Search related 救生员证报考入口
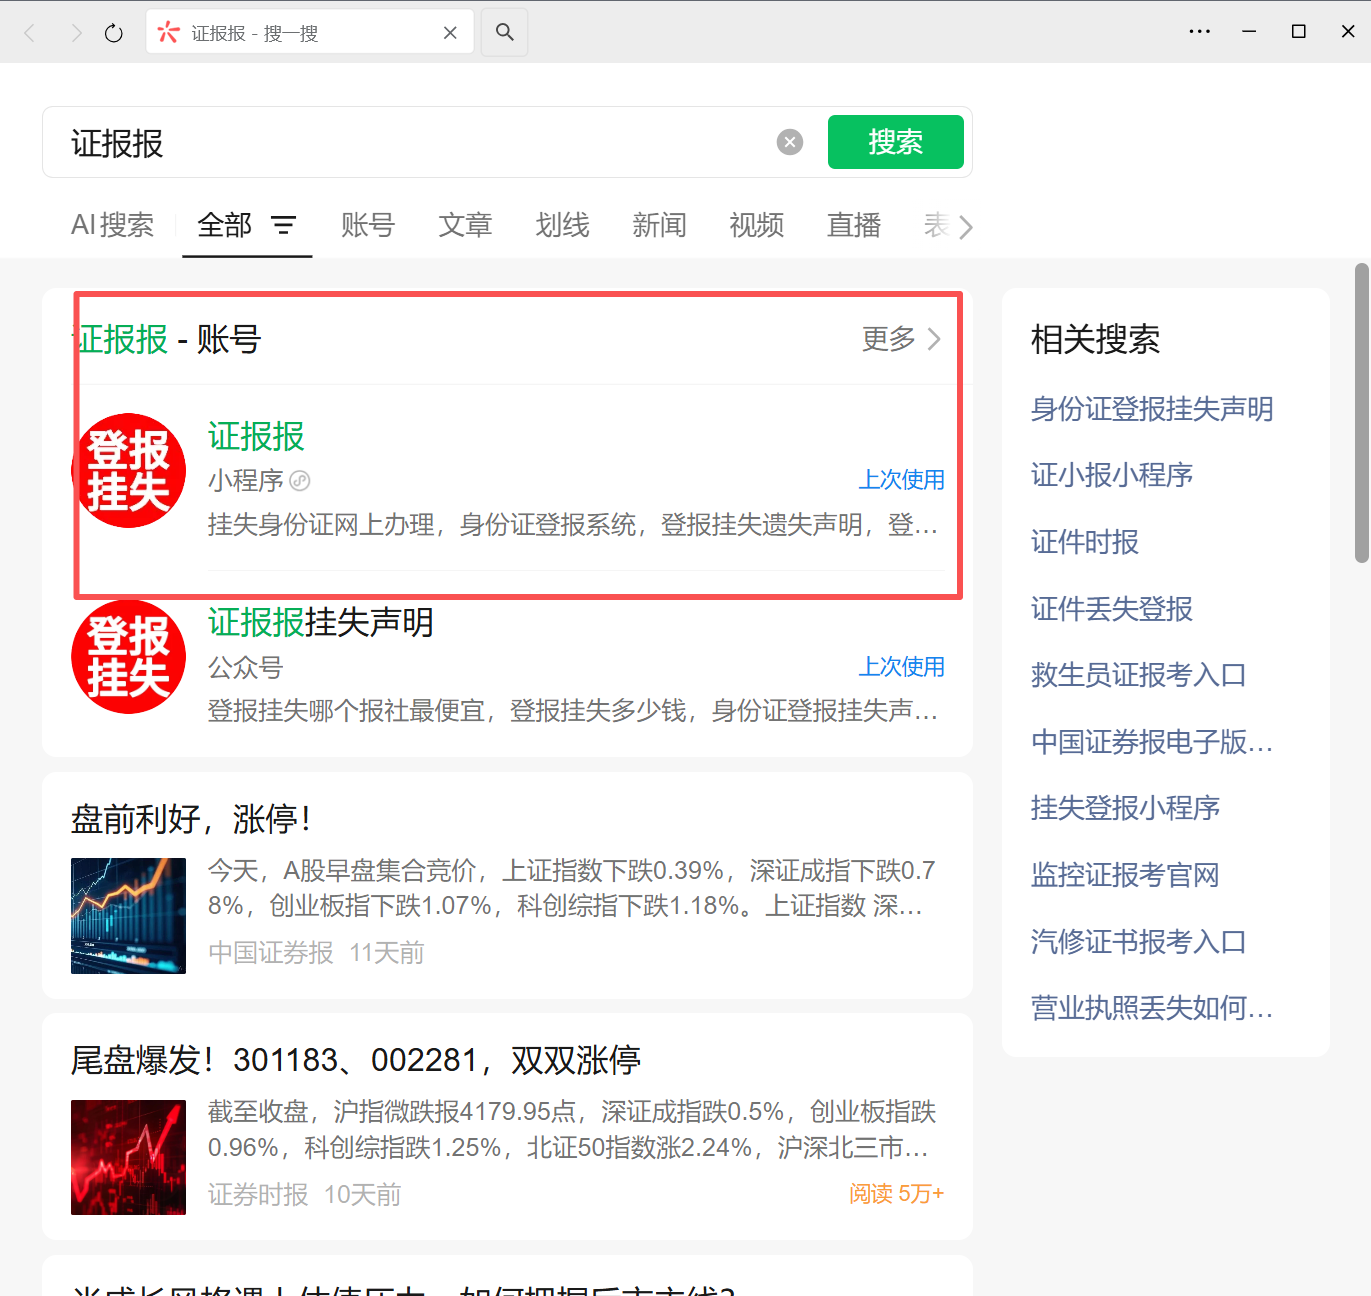Viewport: 1371px width, 1296px height. (x=1139, y=675)
